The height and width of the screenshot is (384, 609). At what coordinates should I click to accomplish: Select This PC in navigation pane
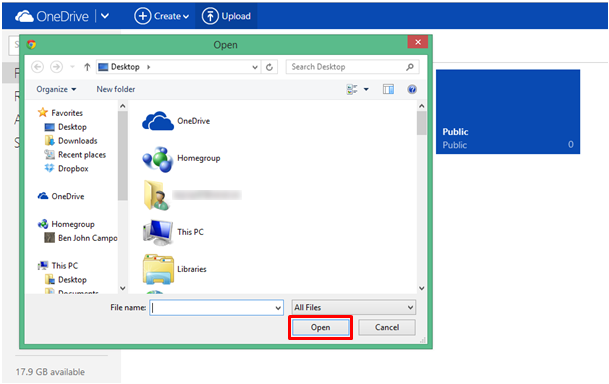[58, 266]
